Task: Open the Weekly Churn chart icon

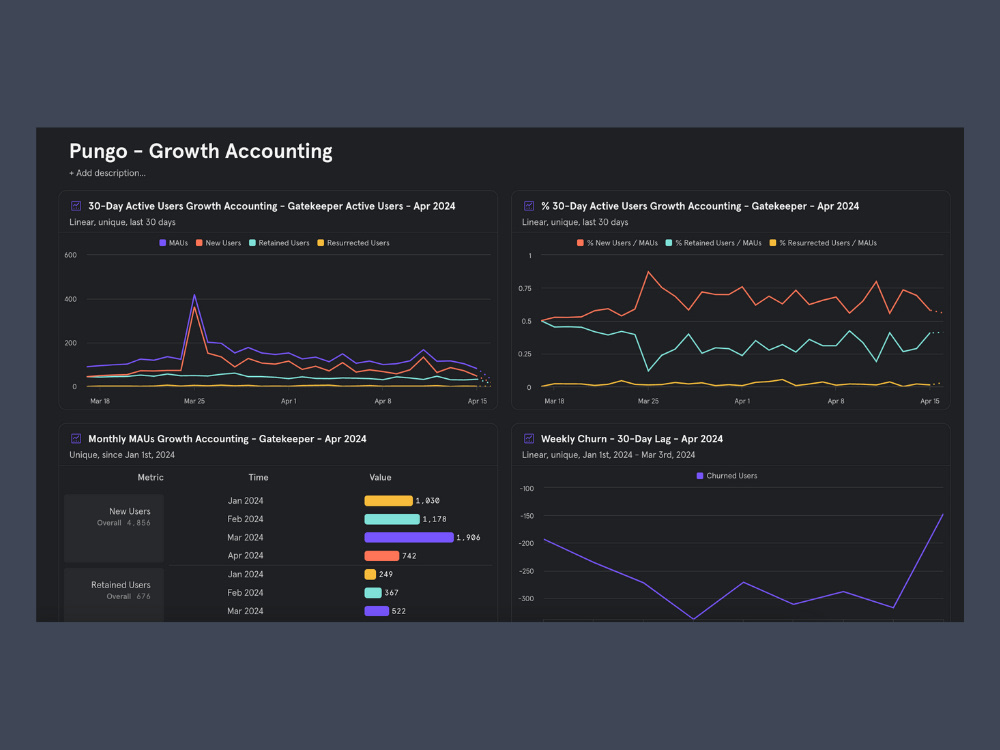Action: tap(528, 438)
